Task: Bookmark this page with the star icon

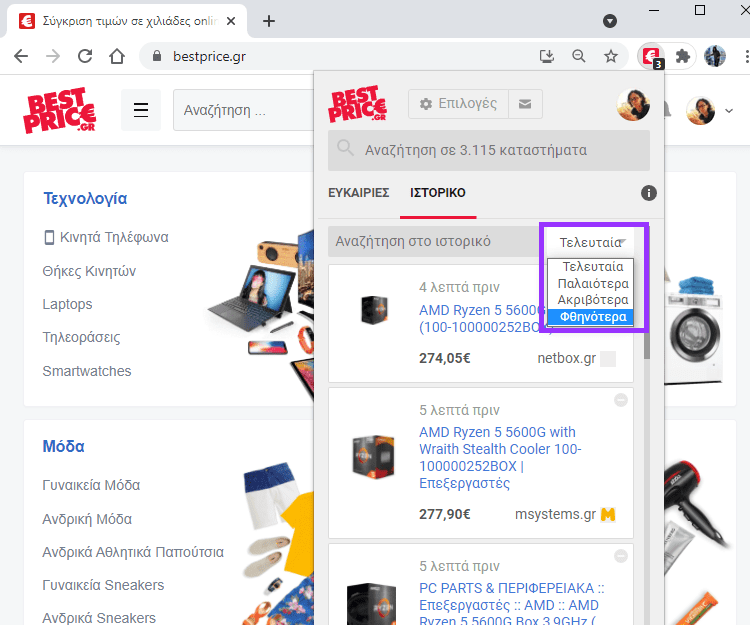Action: 611,56
